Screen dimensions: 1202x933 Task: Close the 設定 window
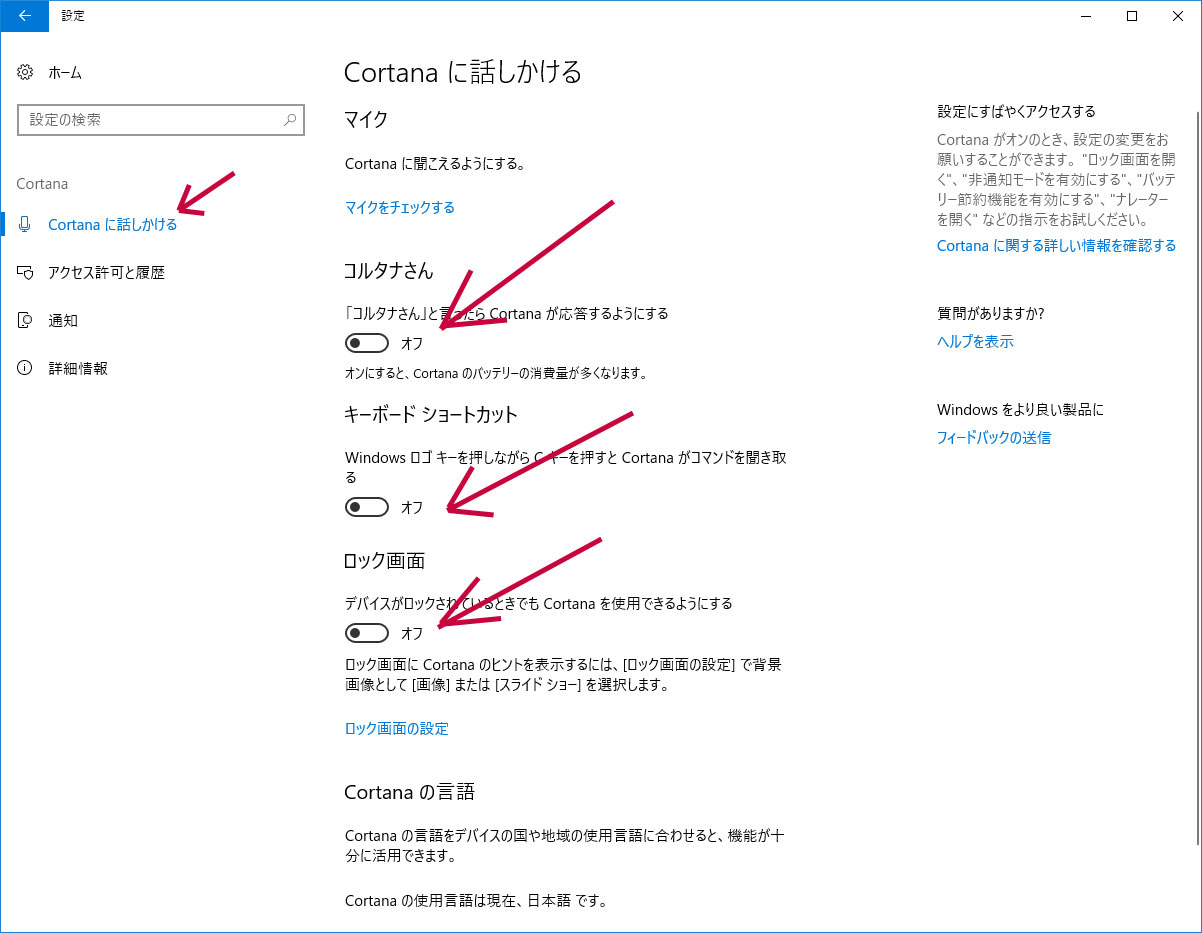[x=1178, y=15]
